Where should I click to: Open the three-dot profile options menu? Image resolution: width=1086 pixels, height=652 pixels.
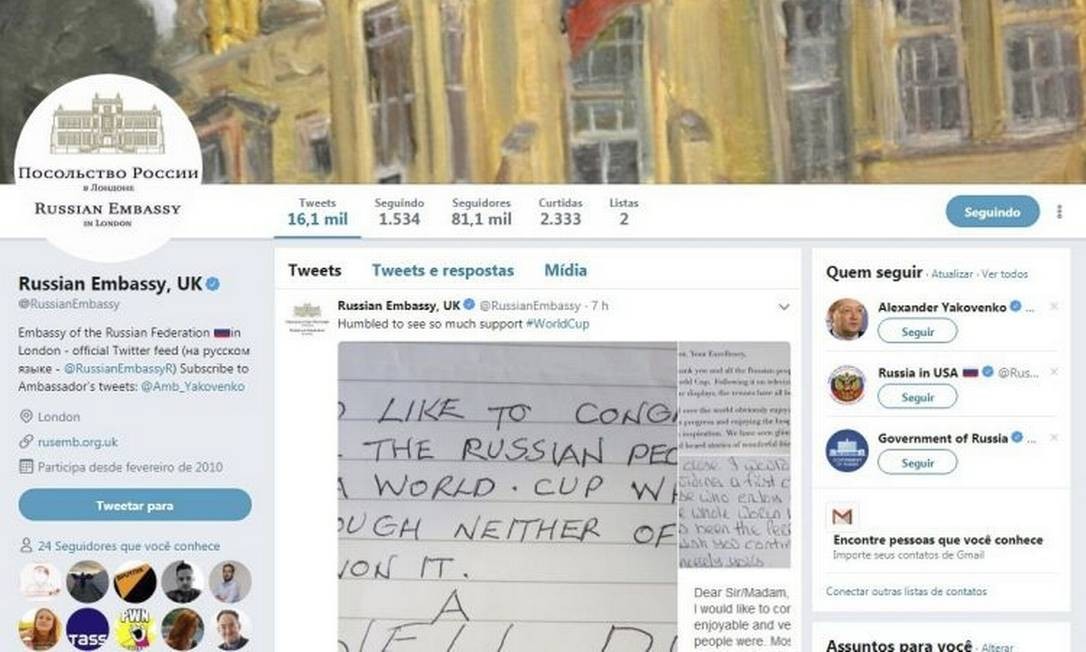(1059, 212)
